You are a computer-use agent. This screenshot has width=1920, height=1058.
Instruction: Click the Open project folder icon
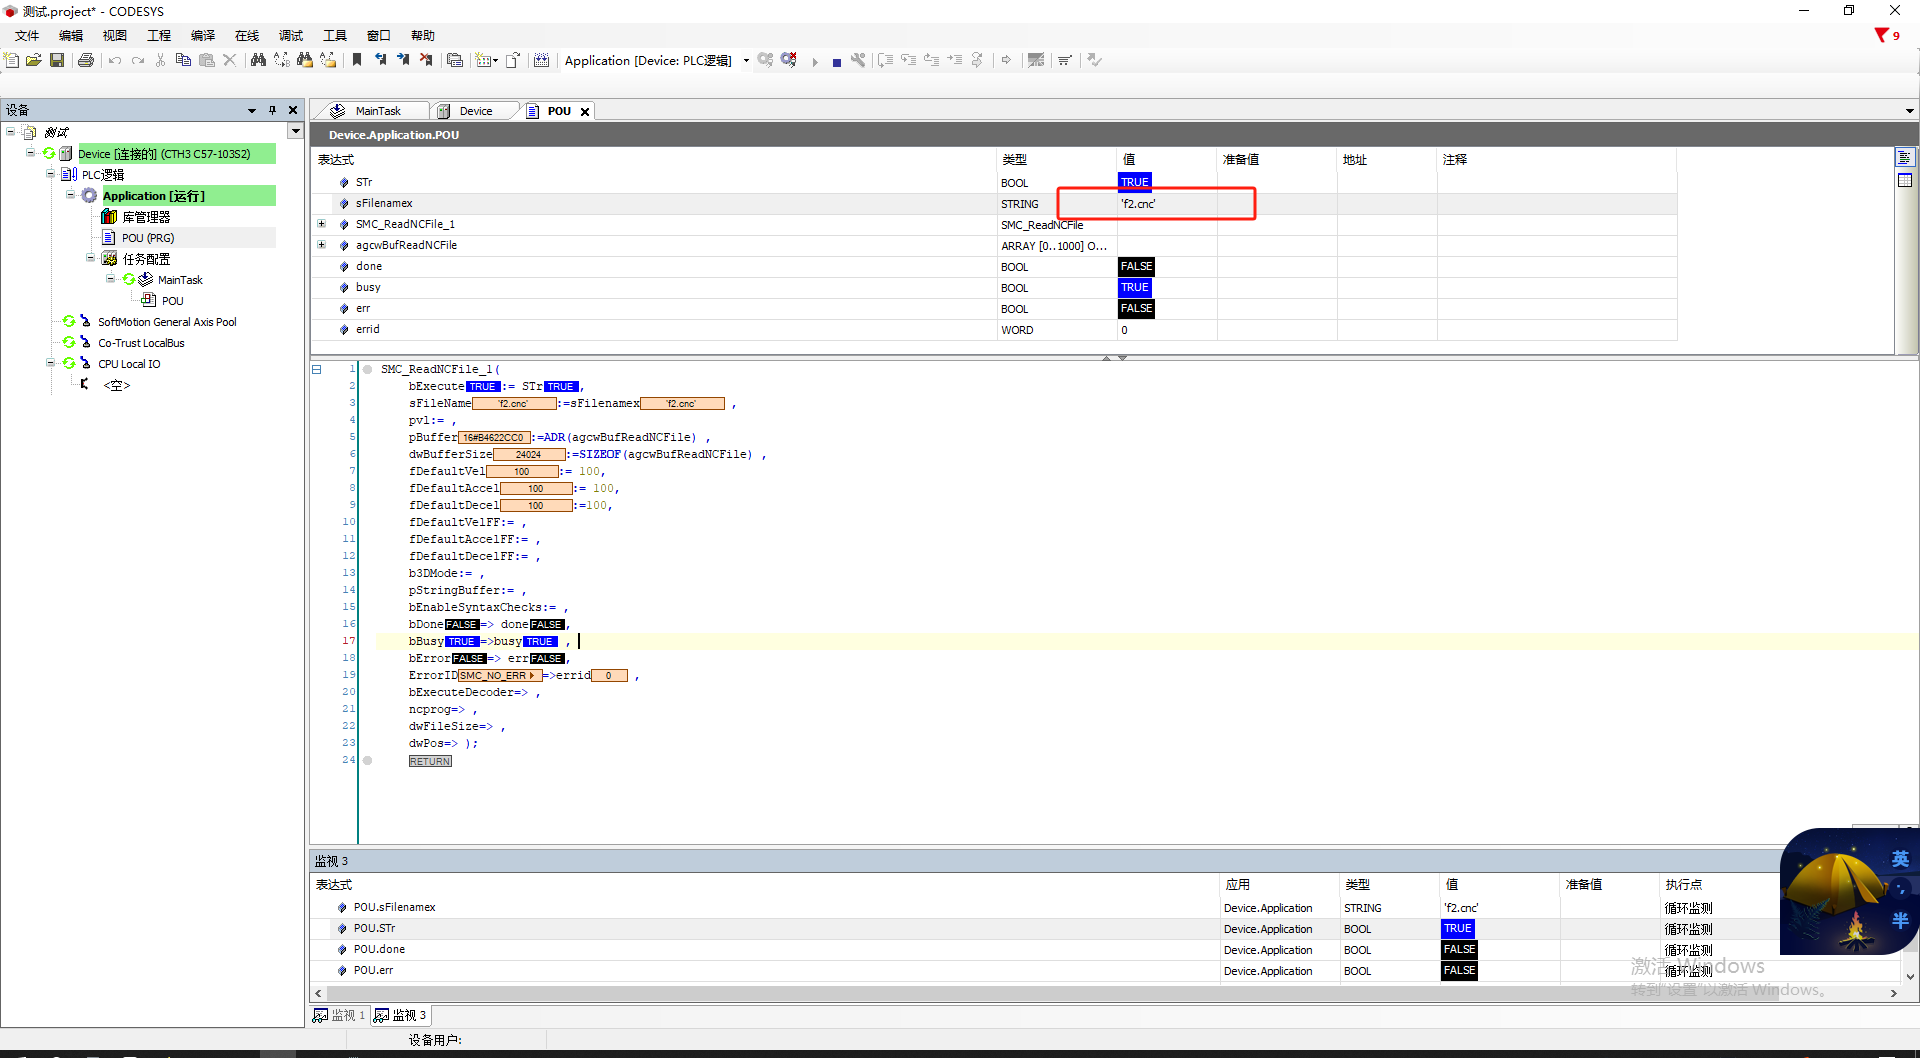(34, 60)
